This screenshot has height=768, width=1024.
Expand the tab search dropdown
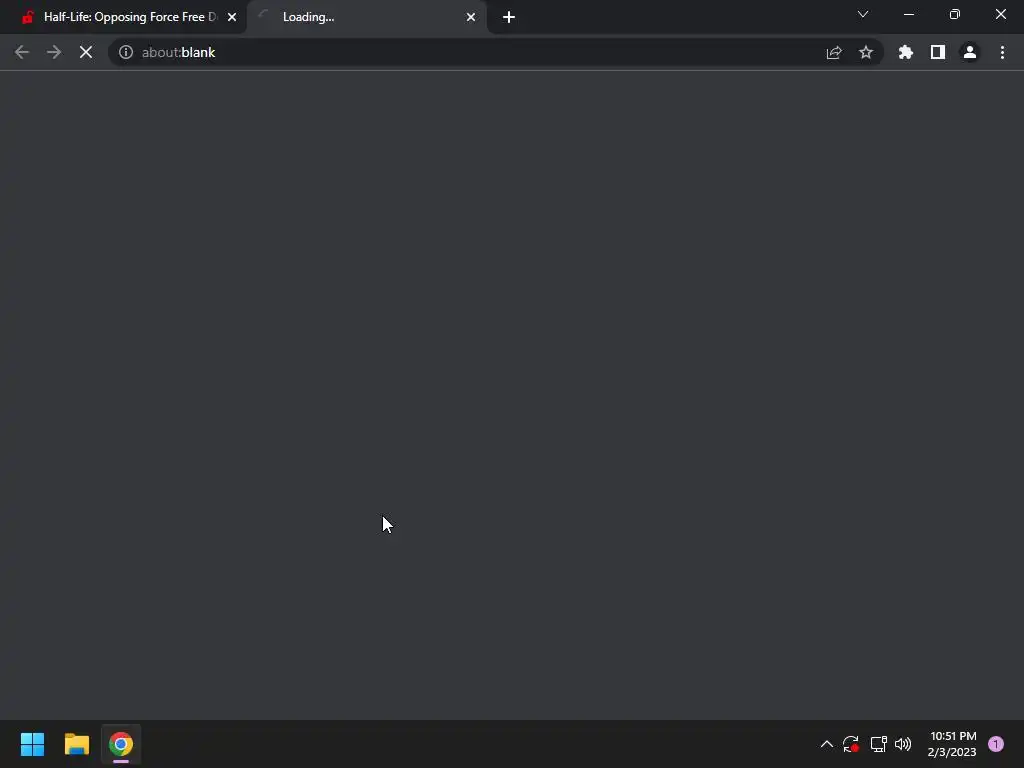(x=863, y=14)
